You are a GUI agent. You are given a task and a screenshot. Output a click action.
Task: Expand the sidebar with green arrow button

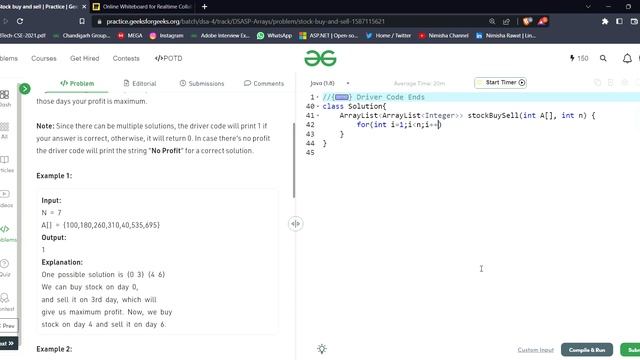[24, 89]
